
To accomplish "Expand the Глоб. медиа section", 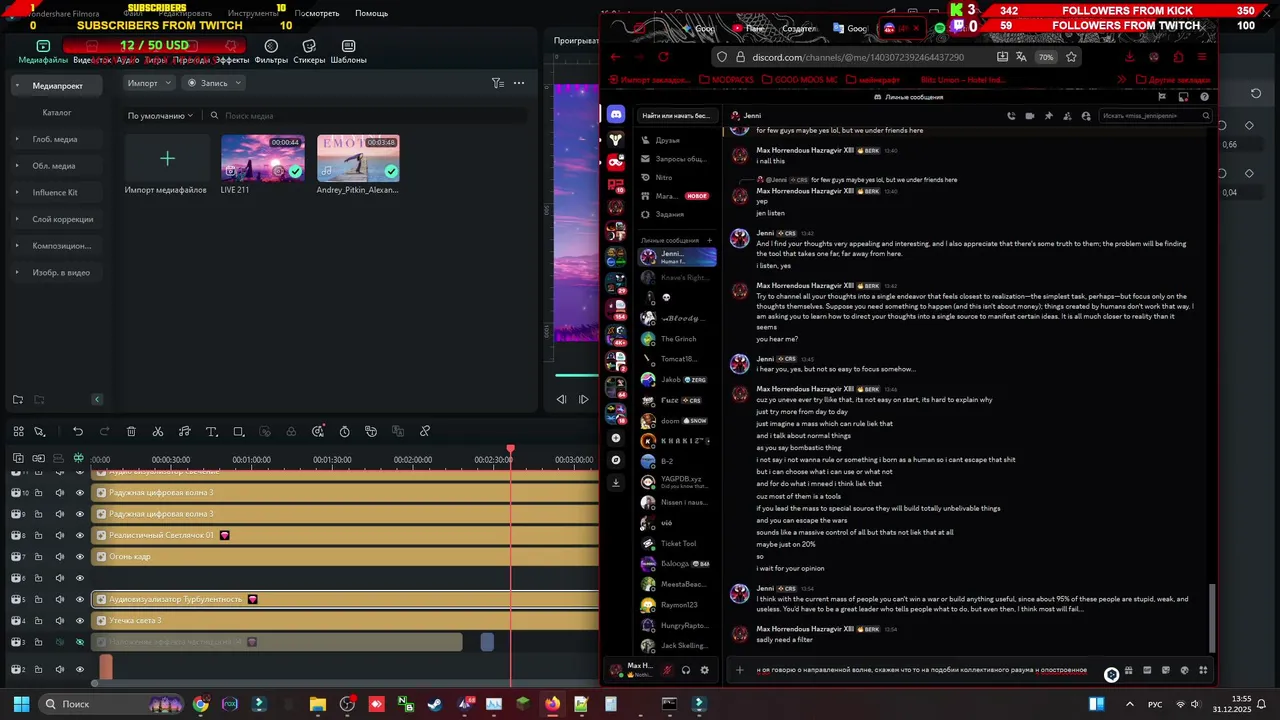I will (17, 139).
